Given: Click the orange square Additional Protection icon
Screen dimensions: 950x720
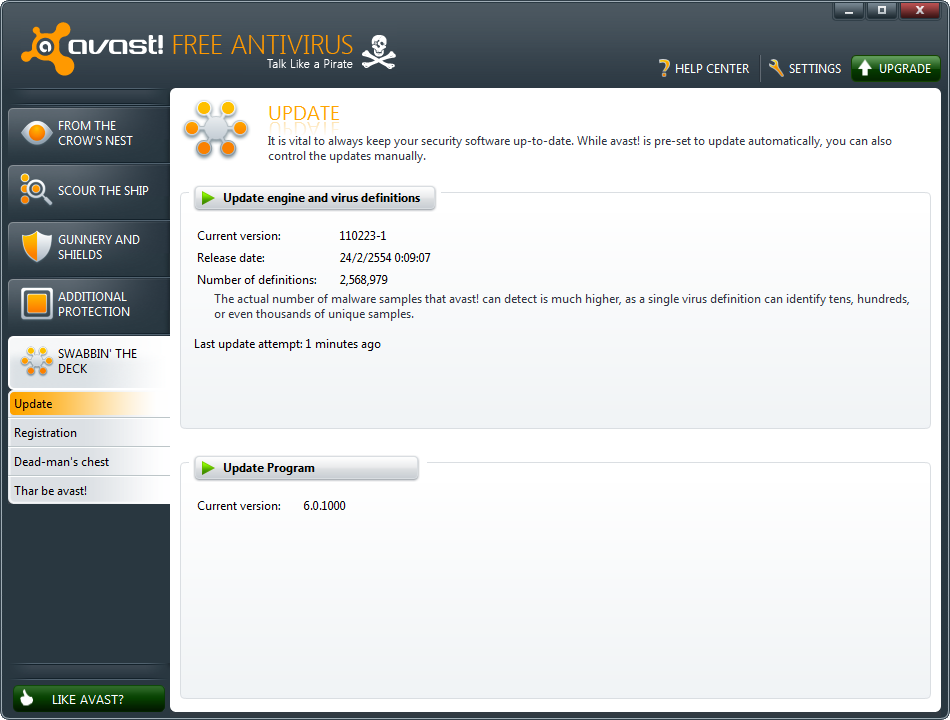Looking at the screenshot, I should point(36,303).
